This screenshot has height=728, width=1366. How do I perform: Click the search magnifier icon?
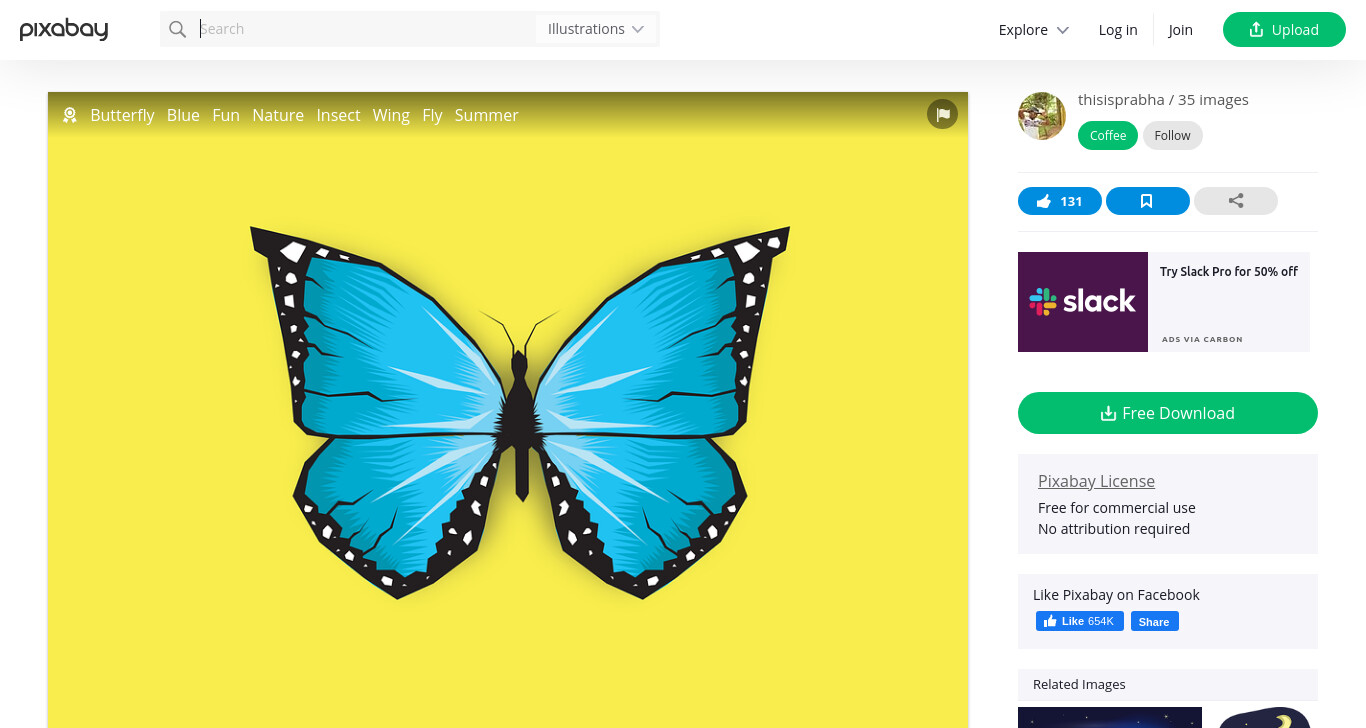pos(178,29)
